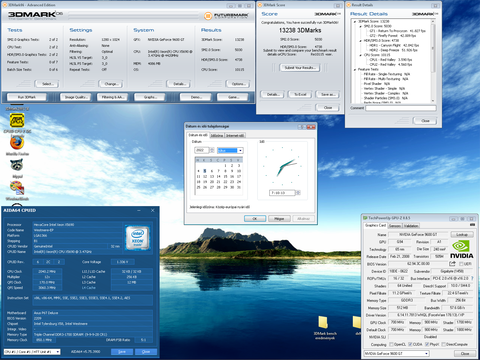Open the 3DMark bench desktop folder
This screenshot has height=360, width=480.
tap(323, 322)
